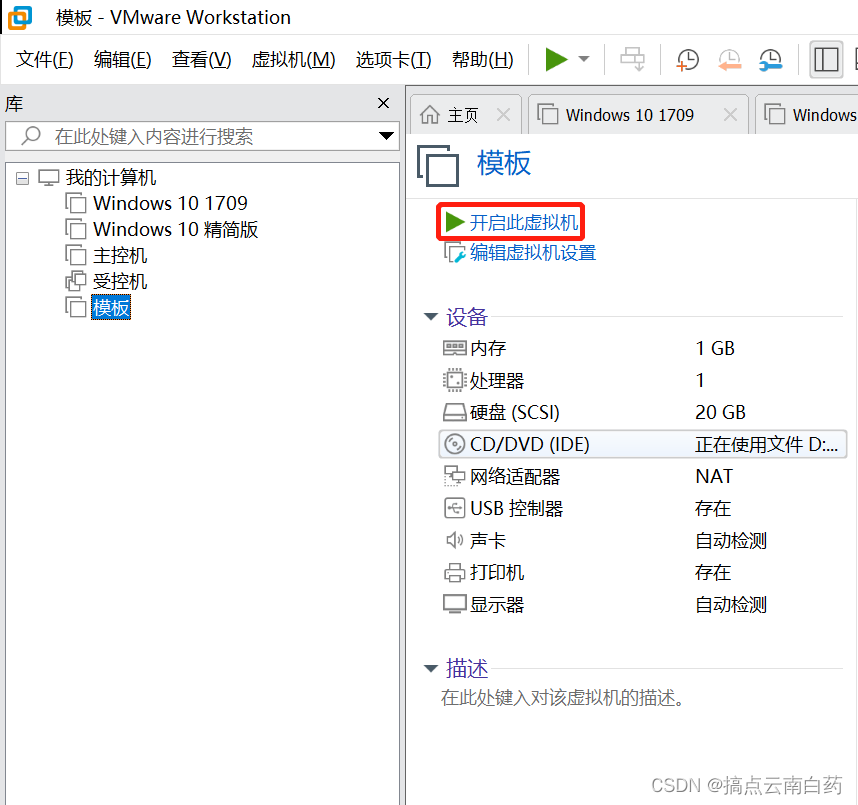Click the VM description text field
Viewport: 858px width, 805px height.
tap(563, 698)
